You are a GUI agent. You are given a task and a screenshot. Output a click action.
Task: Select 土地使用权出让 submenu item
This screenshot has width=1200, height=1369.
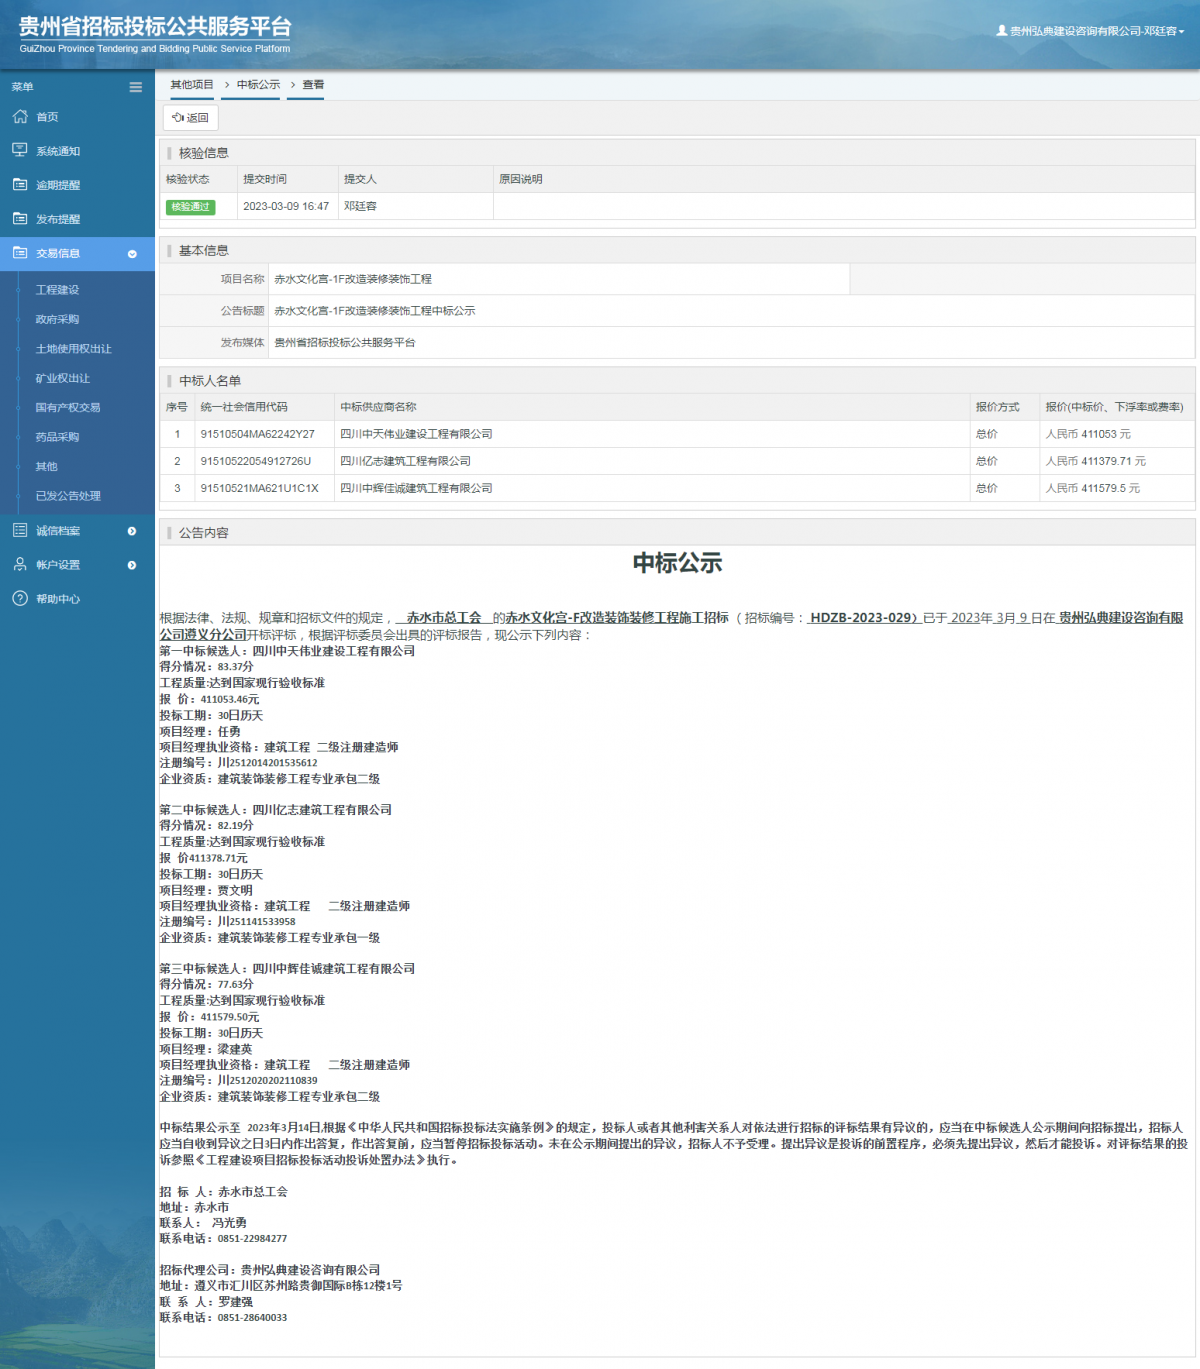pyautogui.click(x=74, y=349)
